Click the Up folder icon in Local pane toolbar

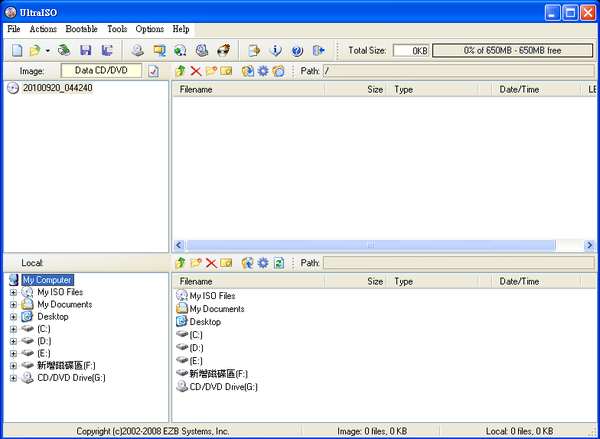point(180,263)
